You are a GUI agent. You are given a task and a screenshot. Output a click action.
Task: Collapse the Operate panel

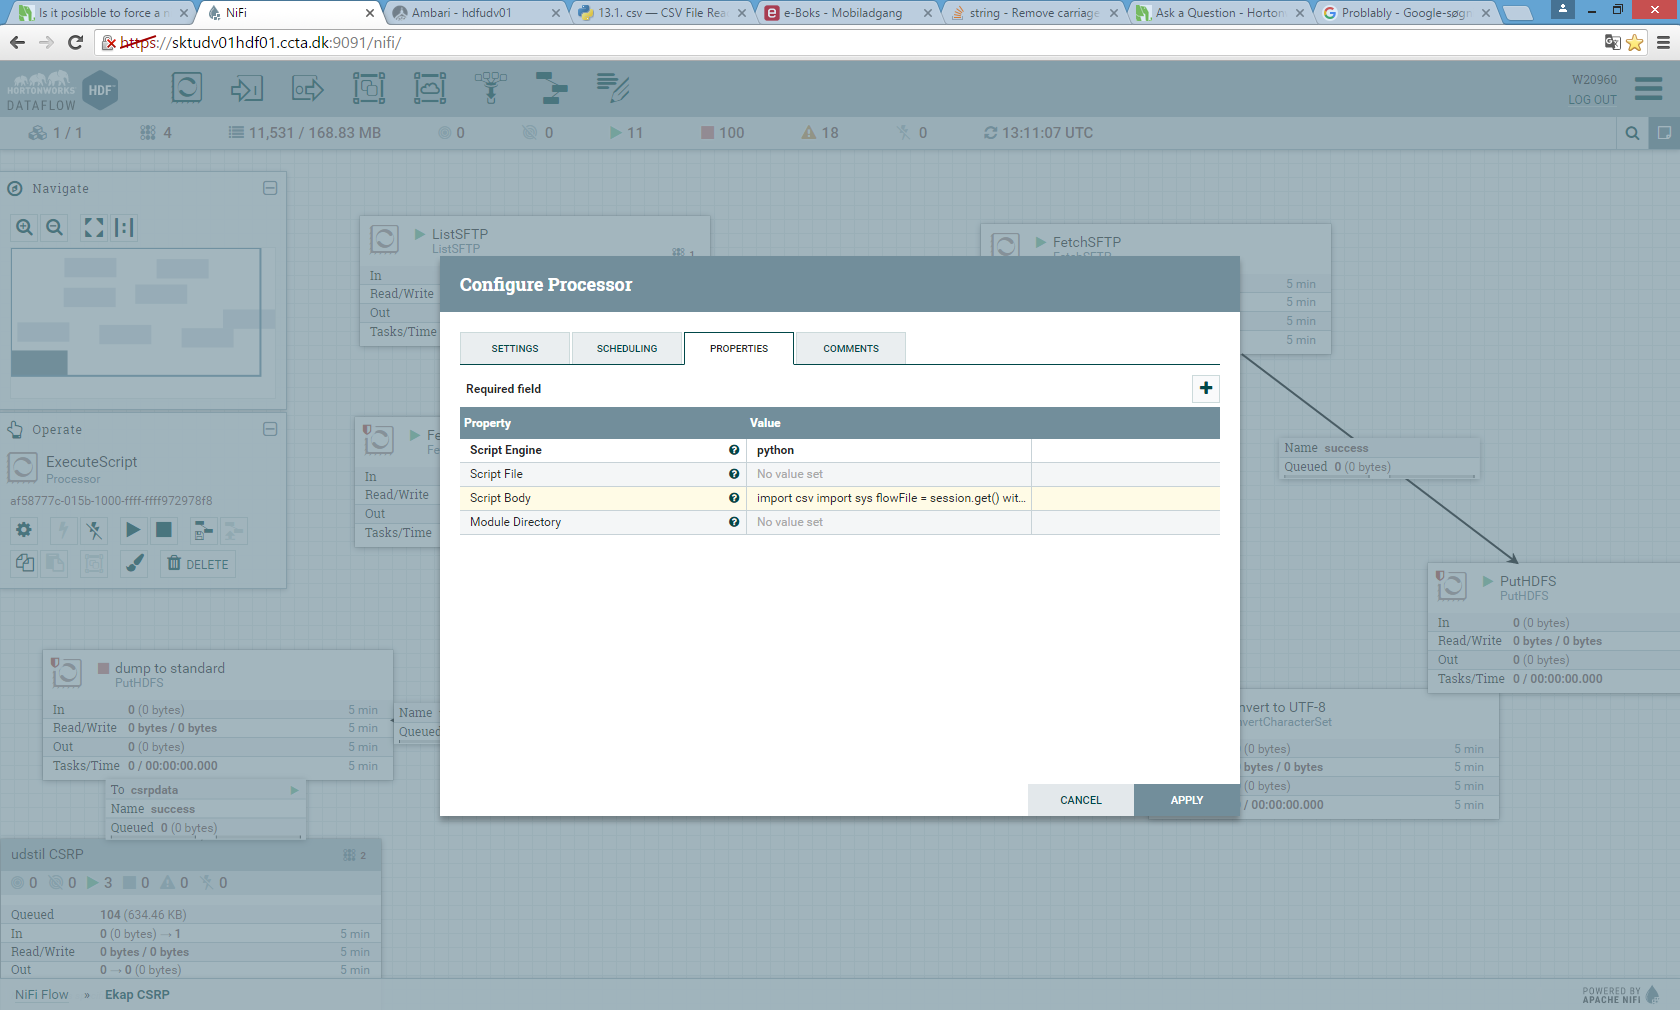[269, 429]
